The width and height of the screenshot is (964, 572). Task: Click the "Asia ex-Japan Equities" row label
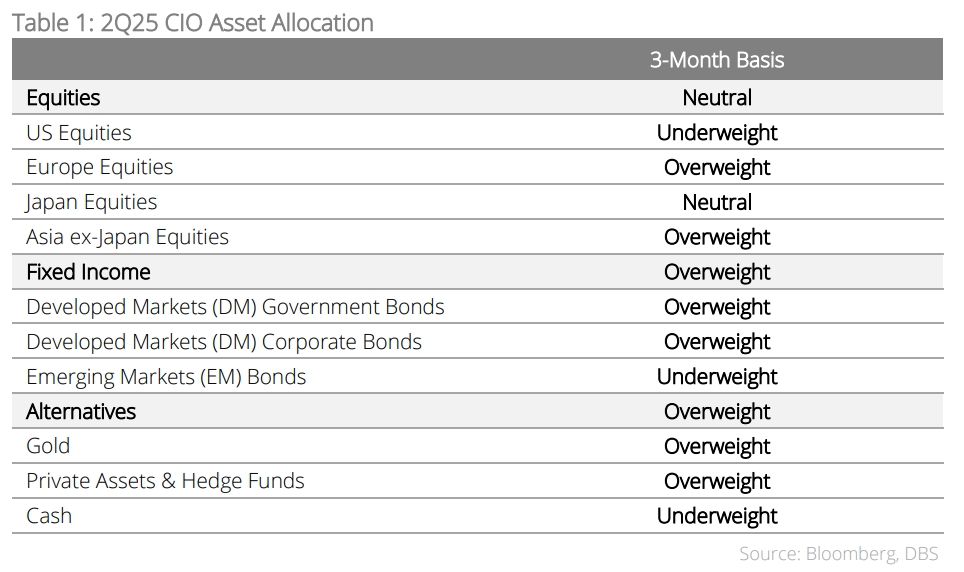128,237
